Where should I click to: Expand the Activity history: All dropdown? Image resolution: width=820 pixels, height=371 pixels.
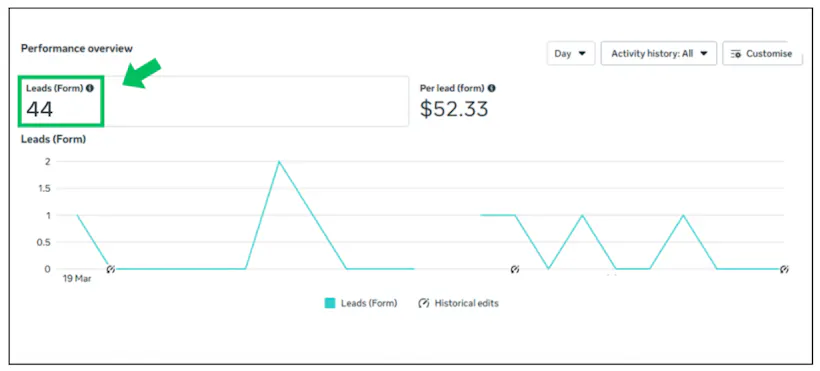[x=659, y=54]
